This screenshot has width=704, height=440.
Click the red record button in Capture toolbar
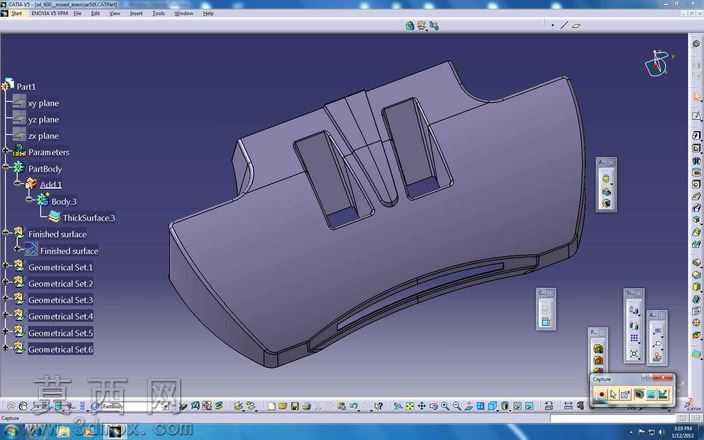602,395
